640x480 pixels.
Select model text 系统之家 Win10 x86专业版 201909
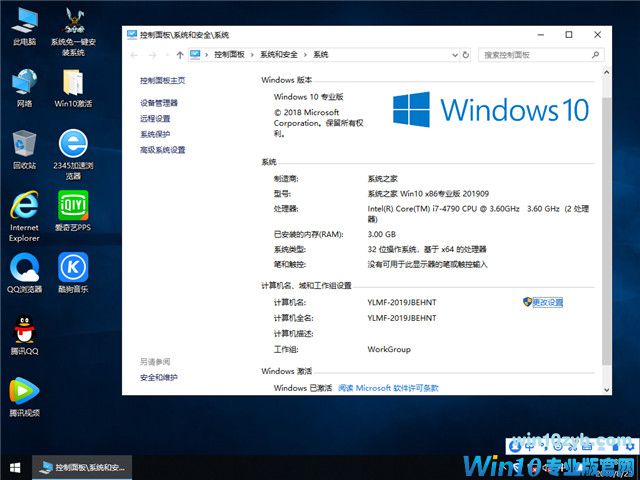coord(428,193)
